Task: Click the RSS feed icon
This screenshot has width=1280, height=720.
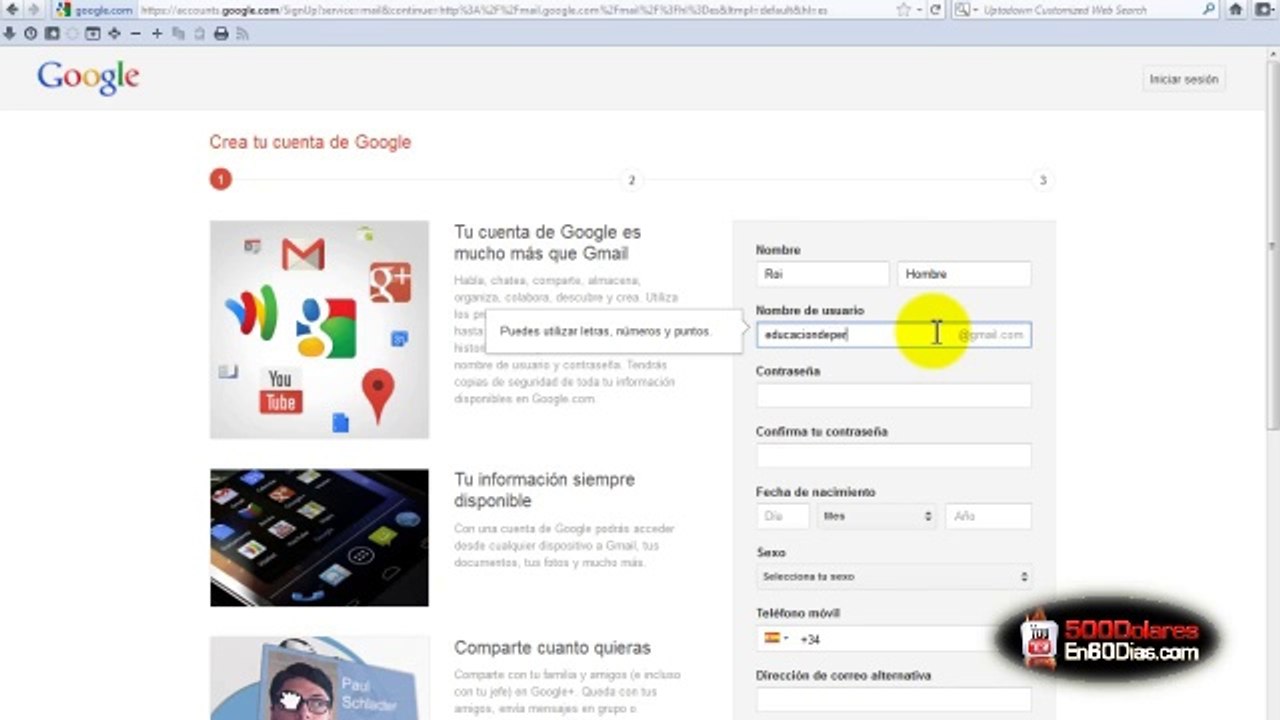Action: (242, 33)
